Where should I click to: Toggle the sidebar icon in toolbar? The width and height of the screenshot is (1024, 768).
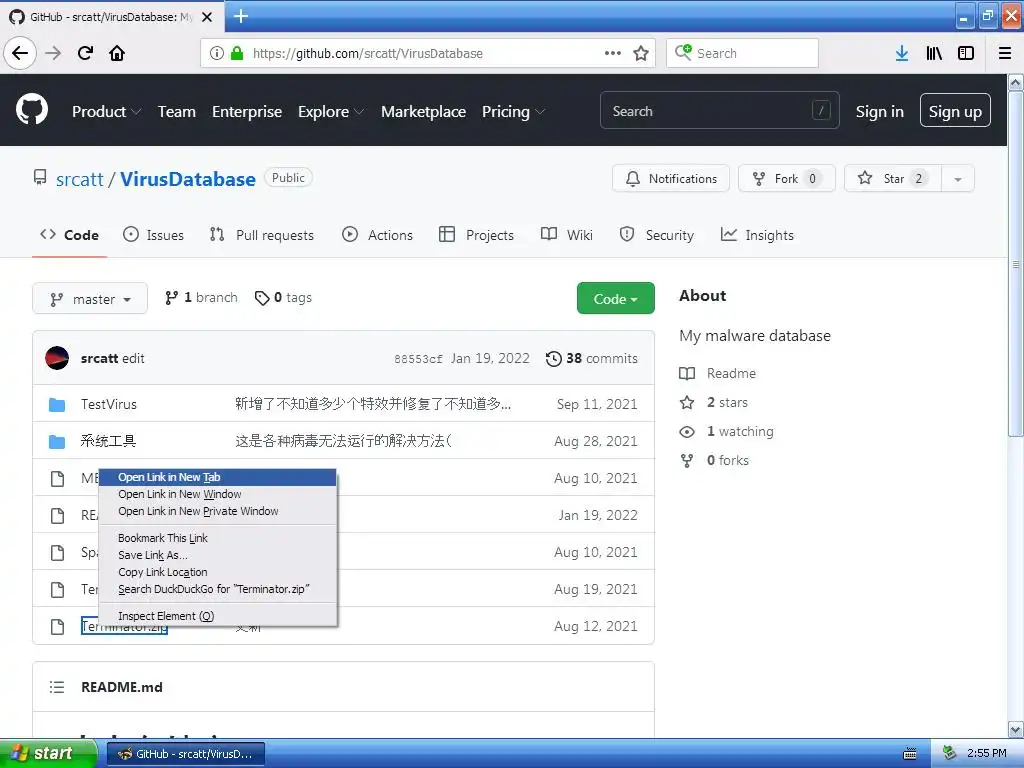(x=966, y=53)
